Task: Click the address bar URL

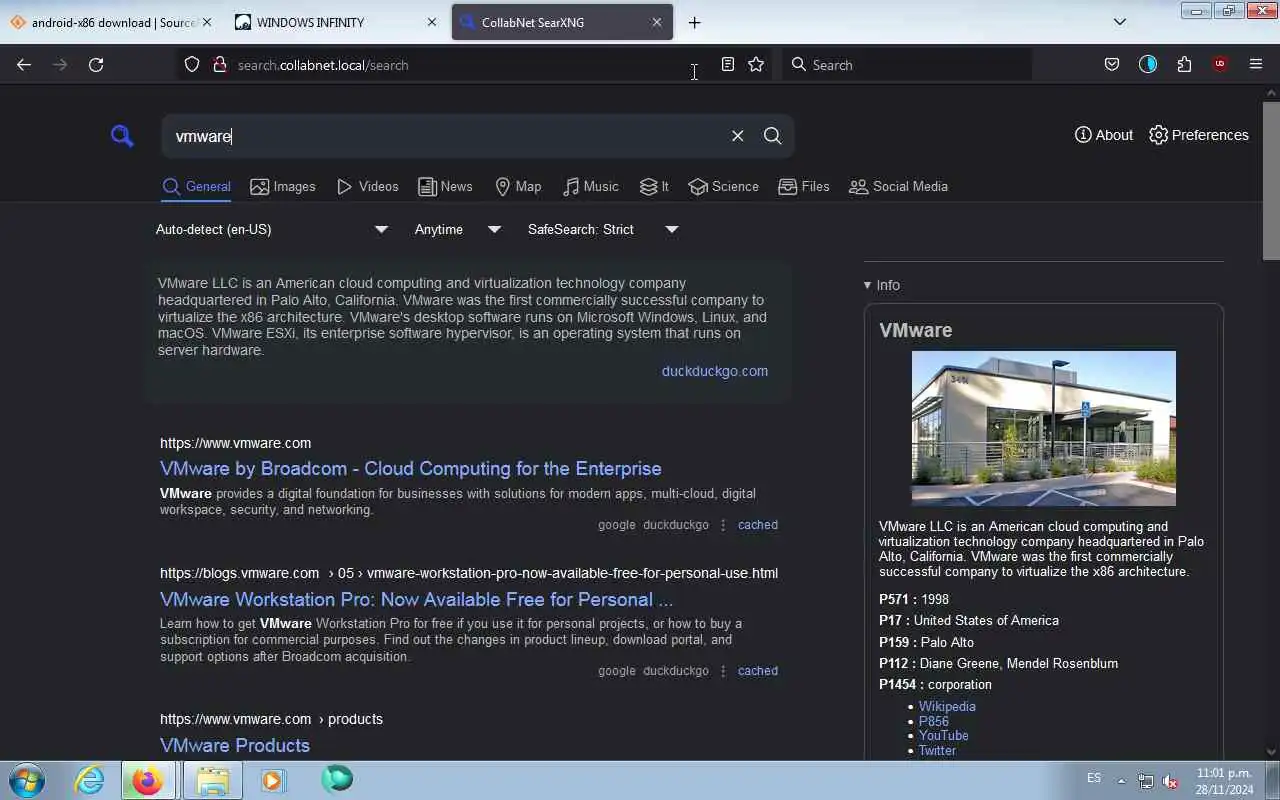Action: click(x=323, y=65)
